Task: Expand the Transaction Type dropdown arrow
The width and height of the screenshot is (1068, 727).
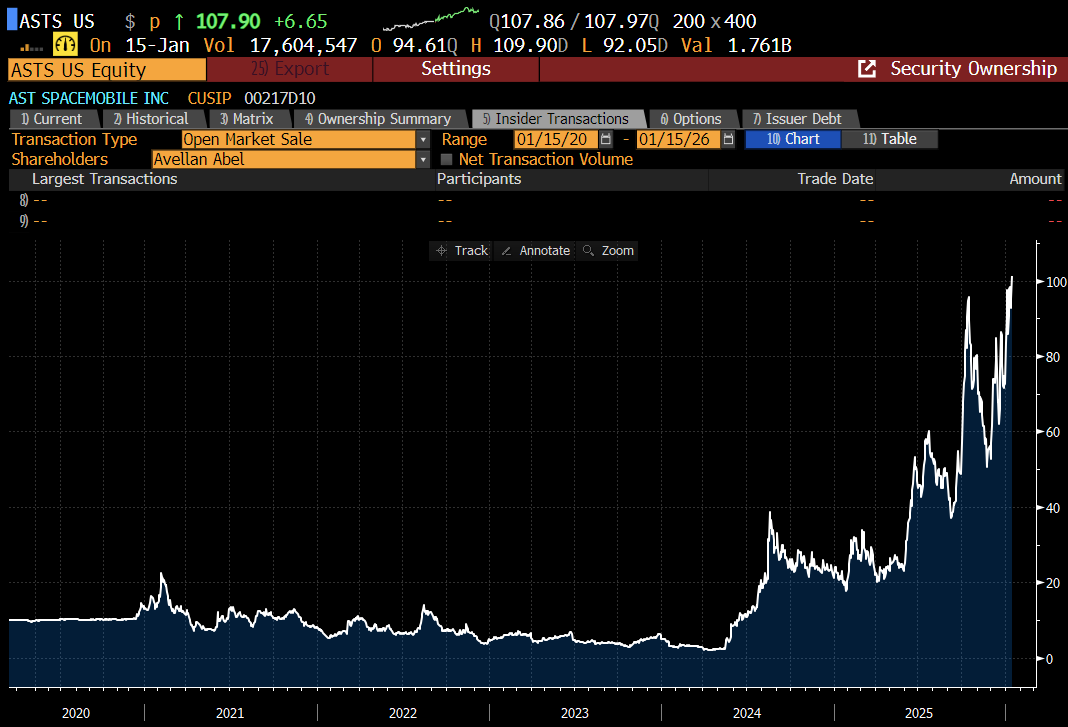Action: (x=423, y=139)
